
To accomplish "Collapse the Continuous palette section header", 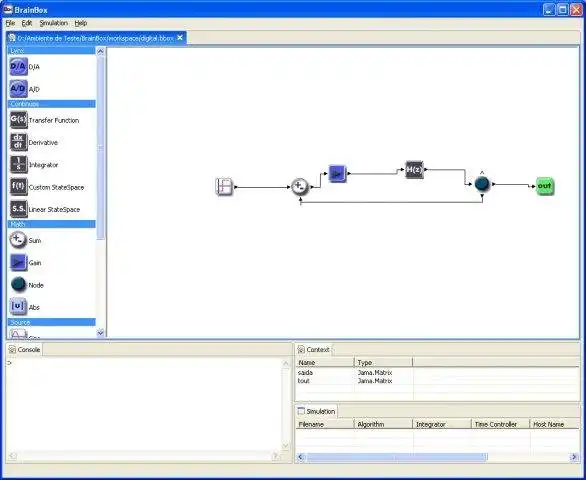I will [52, 104].
